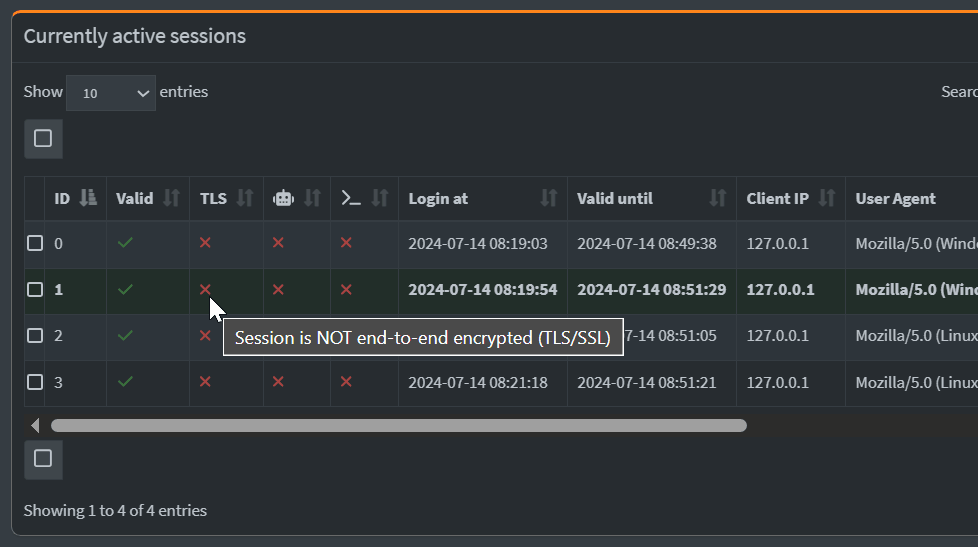Click the red terminal-column cross for session 0
978x547 pixels.
pyautogui.click(x=346, y=243)
